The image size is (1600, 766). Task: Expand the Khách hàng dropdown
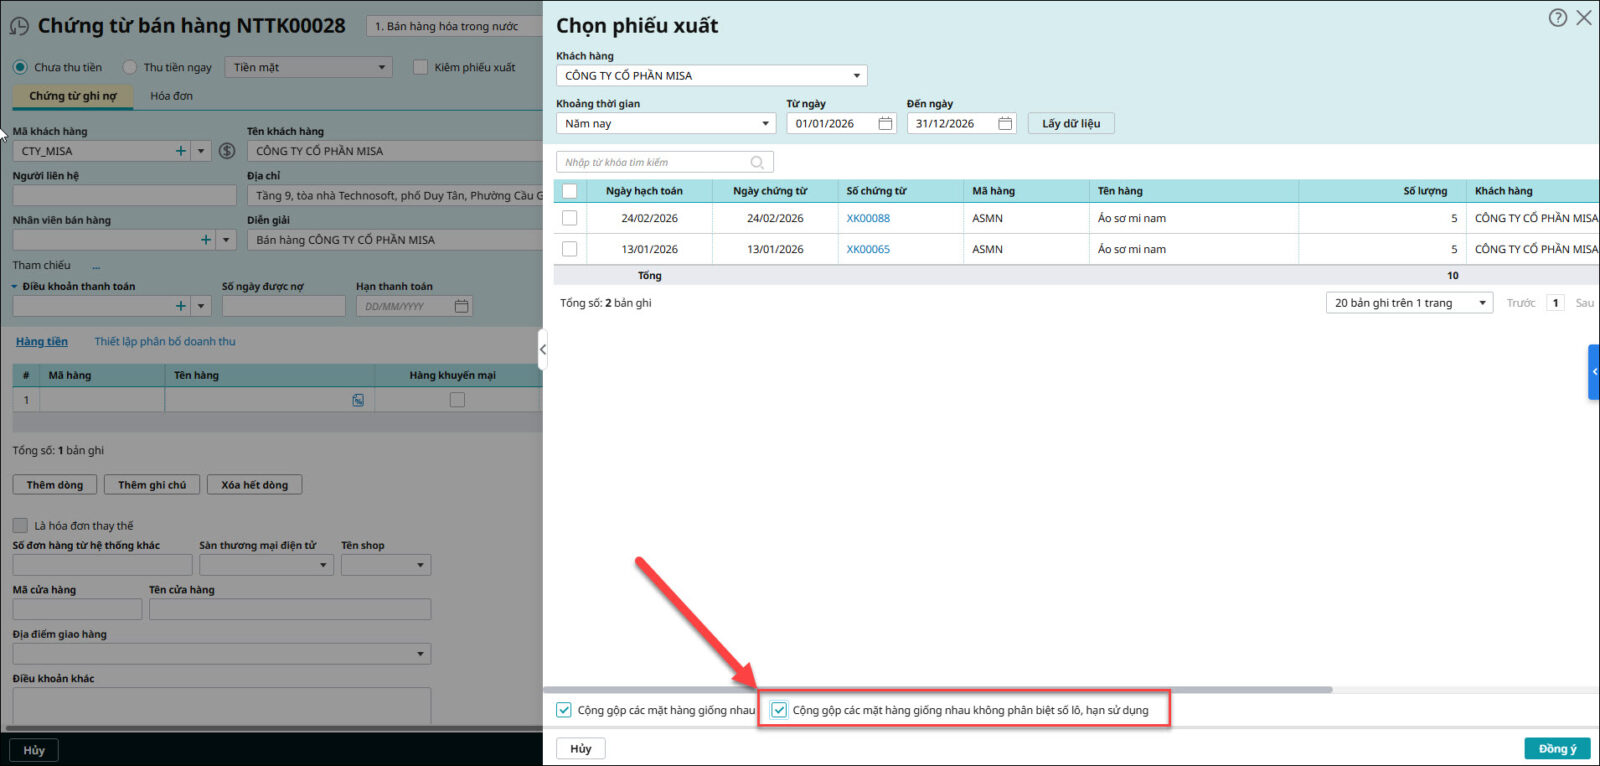tap(856, 76)
